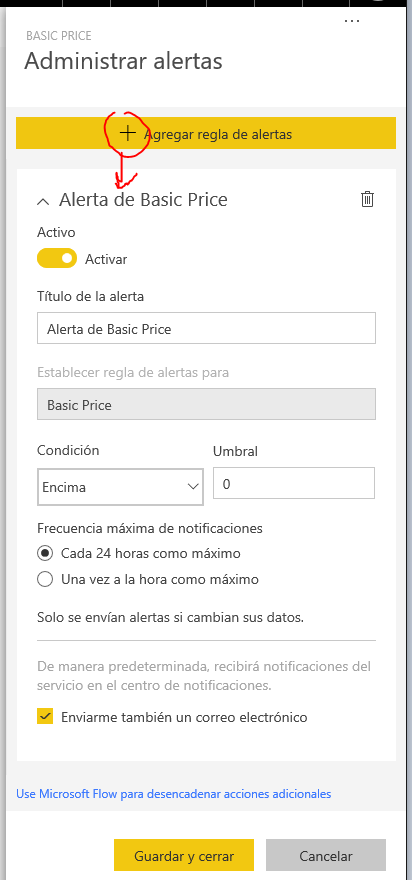Click the Umbral threshold input field
Image resolution: width=412 pixels, height=880 pixels.
click(x=294, y=483)
